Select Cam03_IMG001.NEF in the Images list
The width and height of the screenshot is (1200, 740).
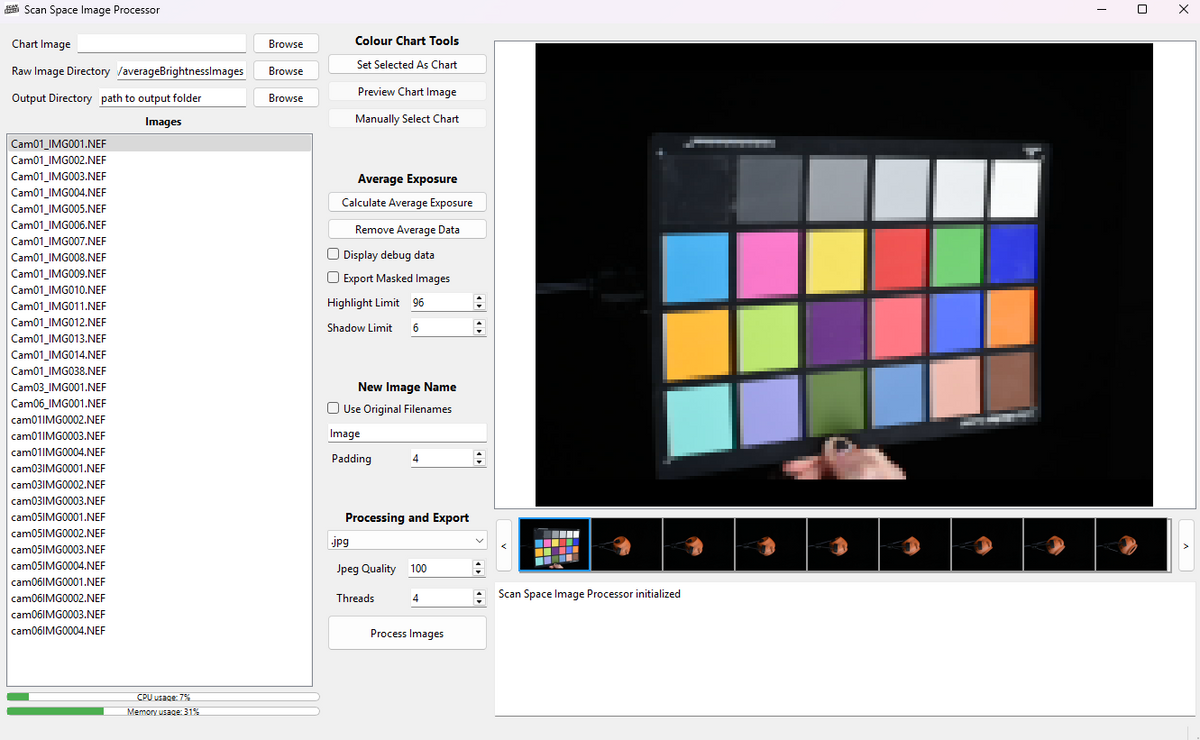[160, 387]
